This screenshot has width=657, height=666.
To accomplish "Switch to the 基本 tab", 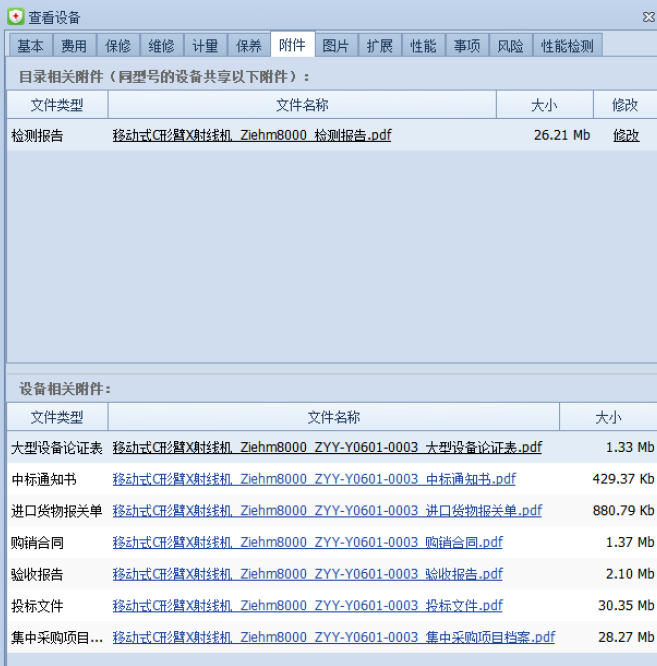I will tap(31, 45).
